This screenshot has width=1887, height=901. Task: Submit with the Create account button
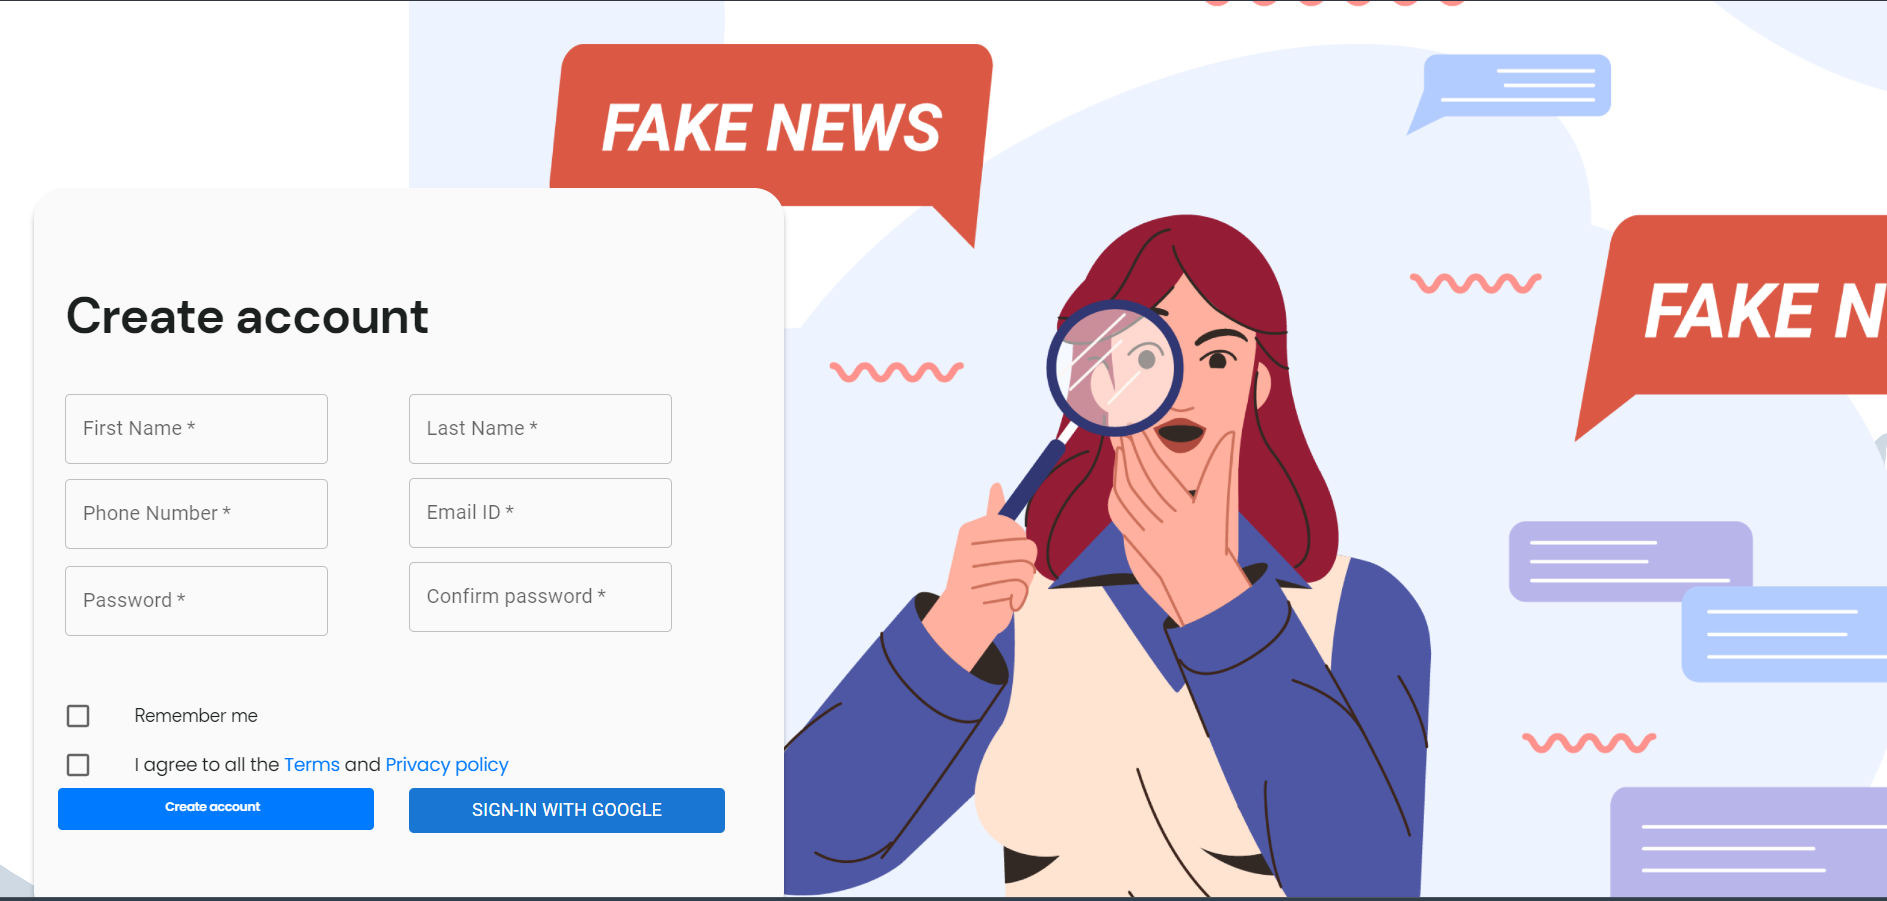[x=216, y=809]
